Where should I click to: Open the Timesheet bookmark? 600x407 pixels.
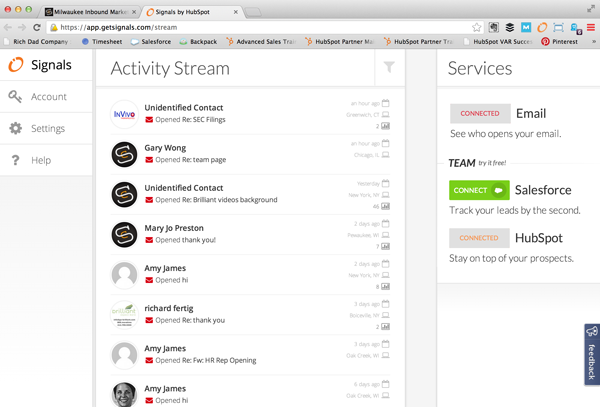pyautogui.click(x=102, y=41)
